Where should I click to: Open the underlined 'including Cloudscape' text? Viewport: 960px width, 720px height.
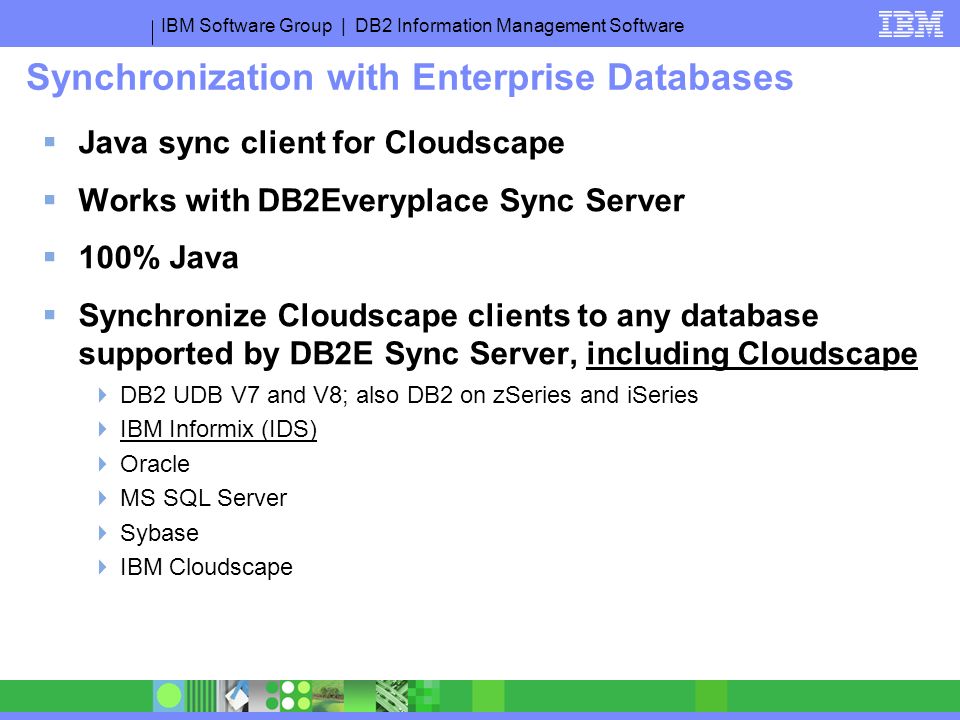(x=752, y=354)
